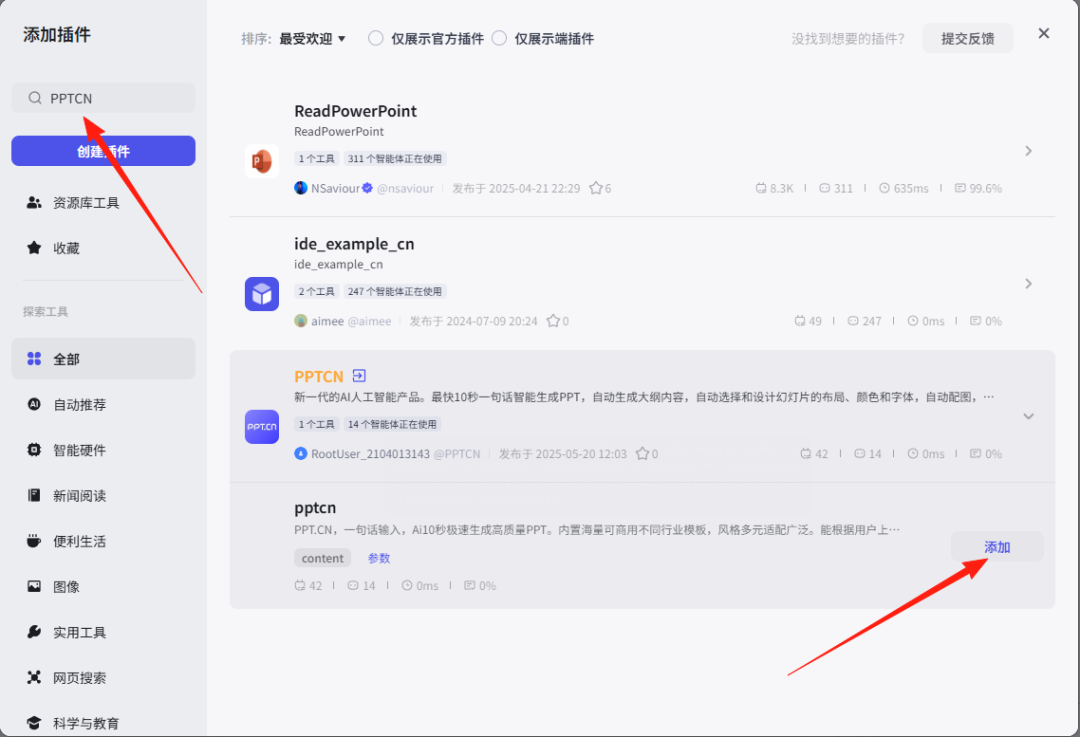Click the ide_example_cn plugin title
The width and height of the screenshot is (1080, 737).
(354, 244)
